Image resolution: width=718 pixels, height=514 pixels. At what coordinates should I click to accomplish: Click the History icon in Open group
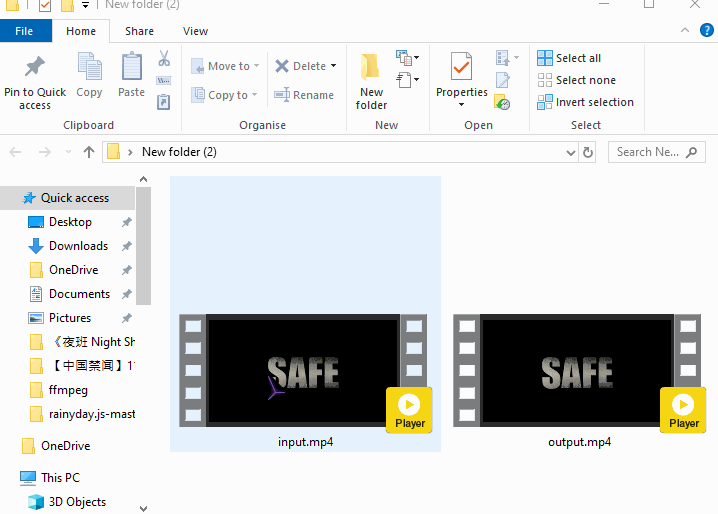point(502,102)
